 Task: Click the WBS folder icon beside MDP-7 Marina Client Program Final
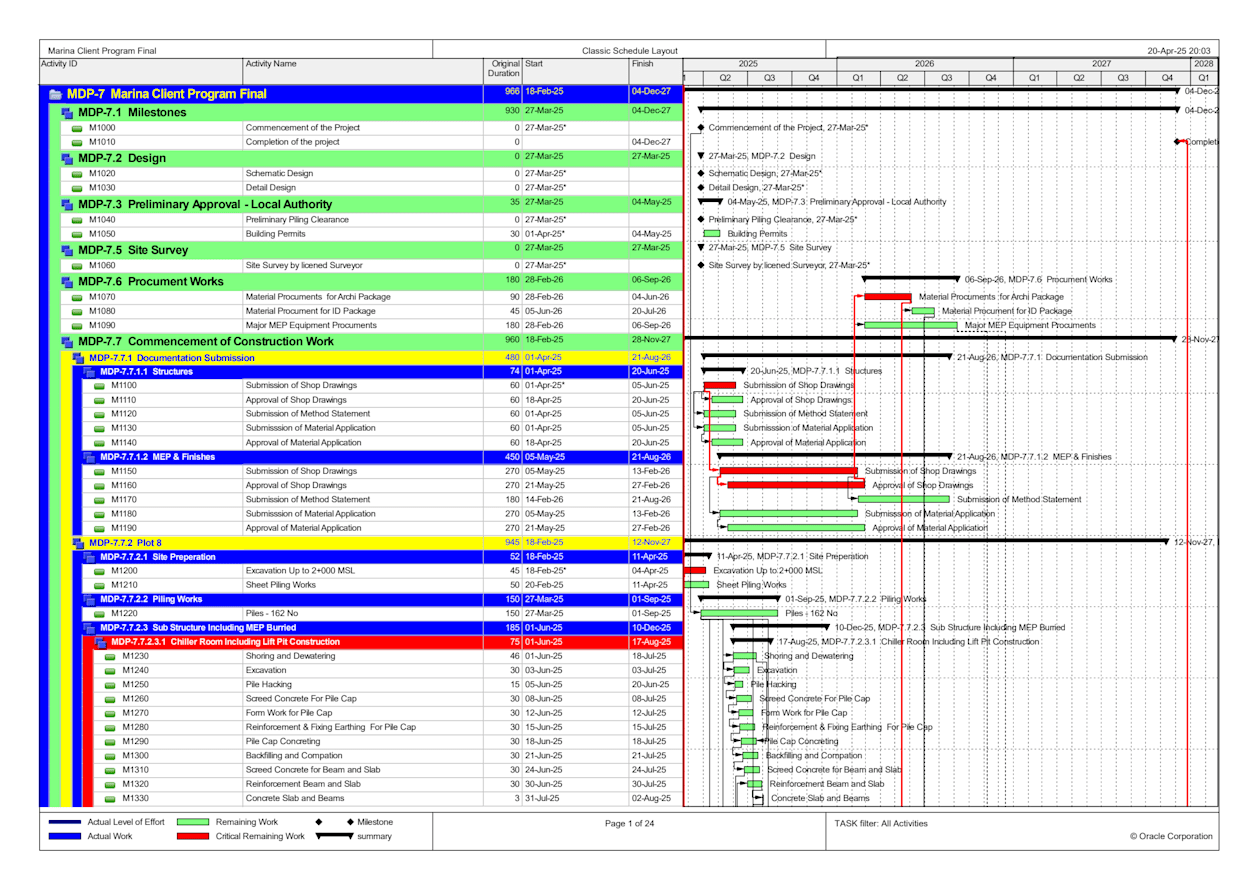pyautogui.click(x=55, y=93)
